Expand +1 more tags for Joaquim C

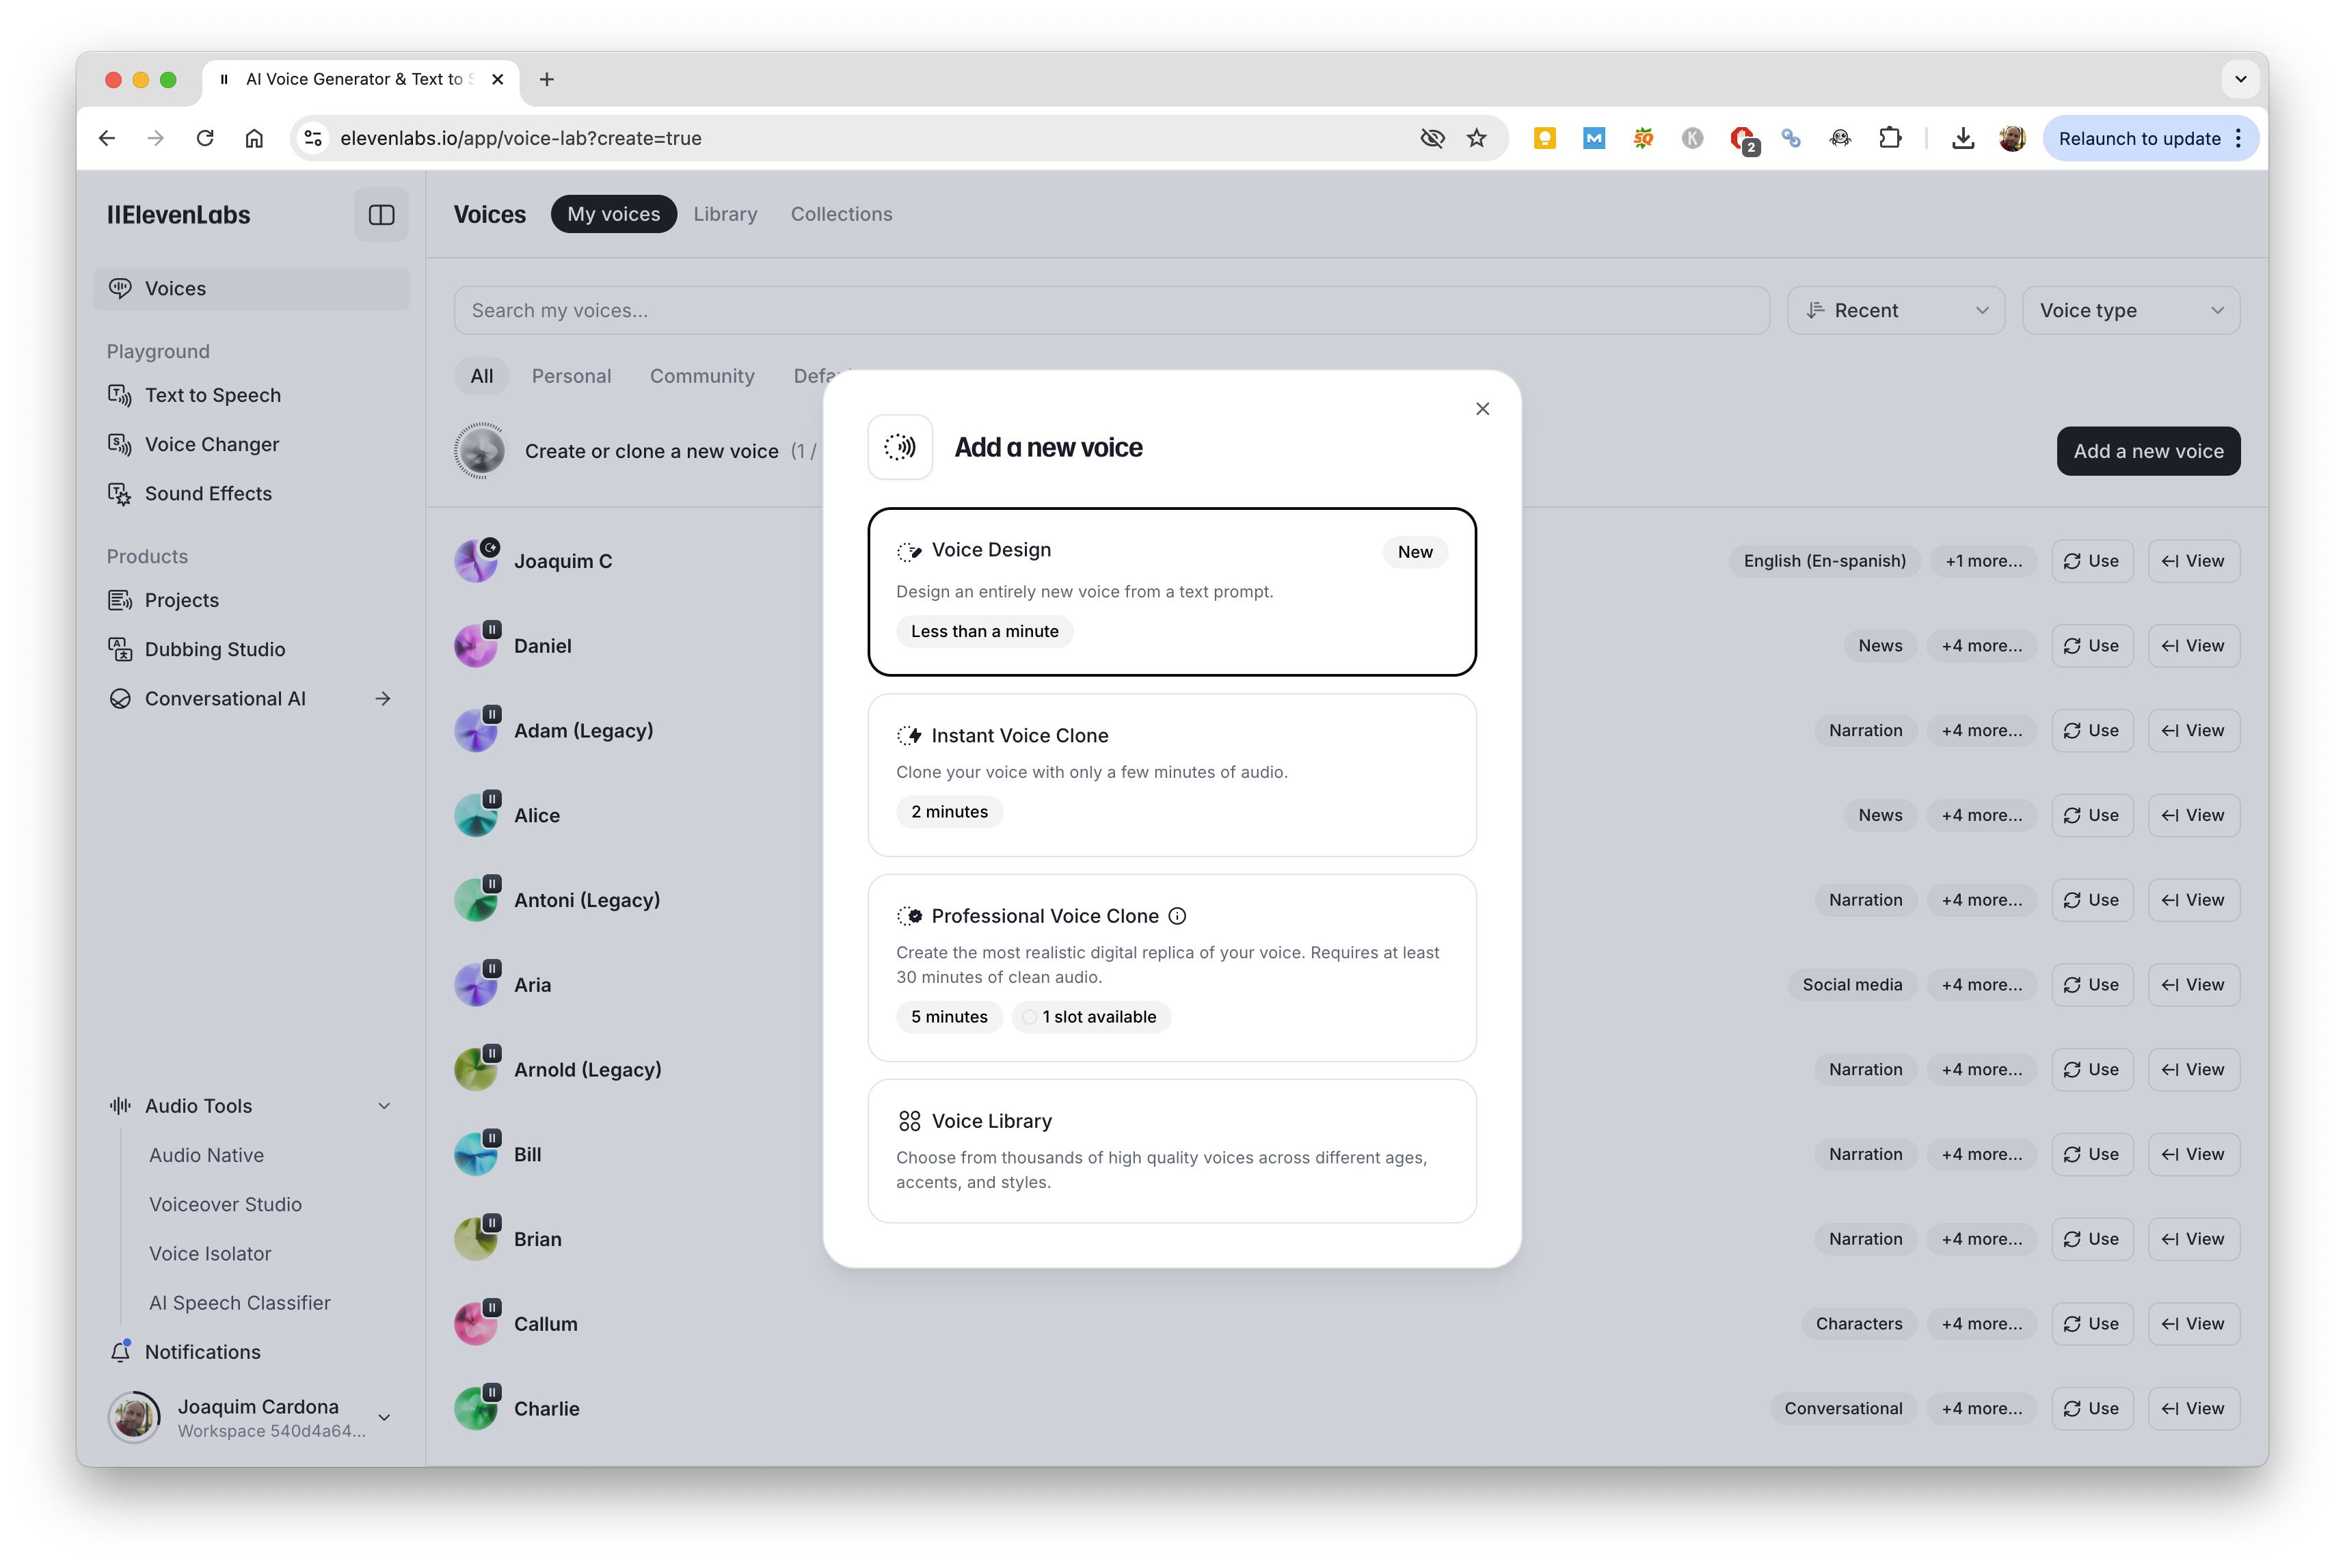pyautogui.click(x=1983, y=561)
